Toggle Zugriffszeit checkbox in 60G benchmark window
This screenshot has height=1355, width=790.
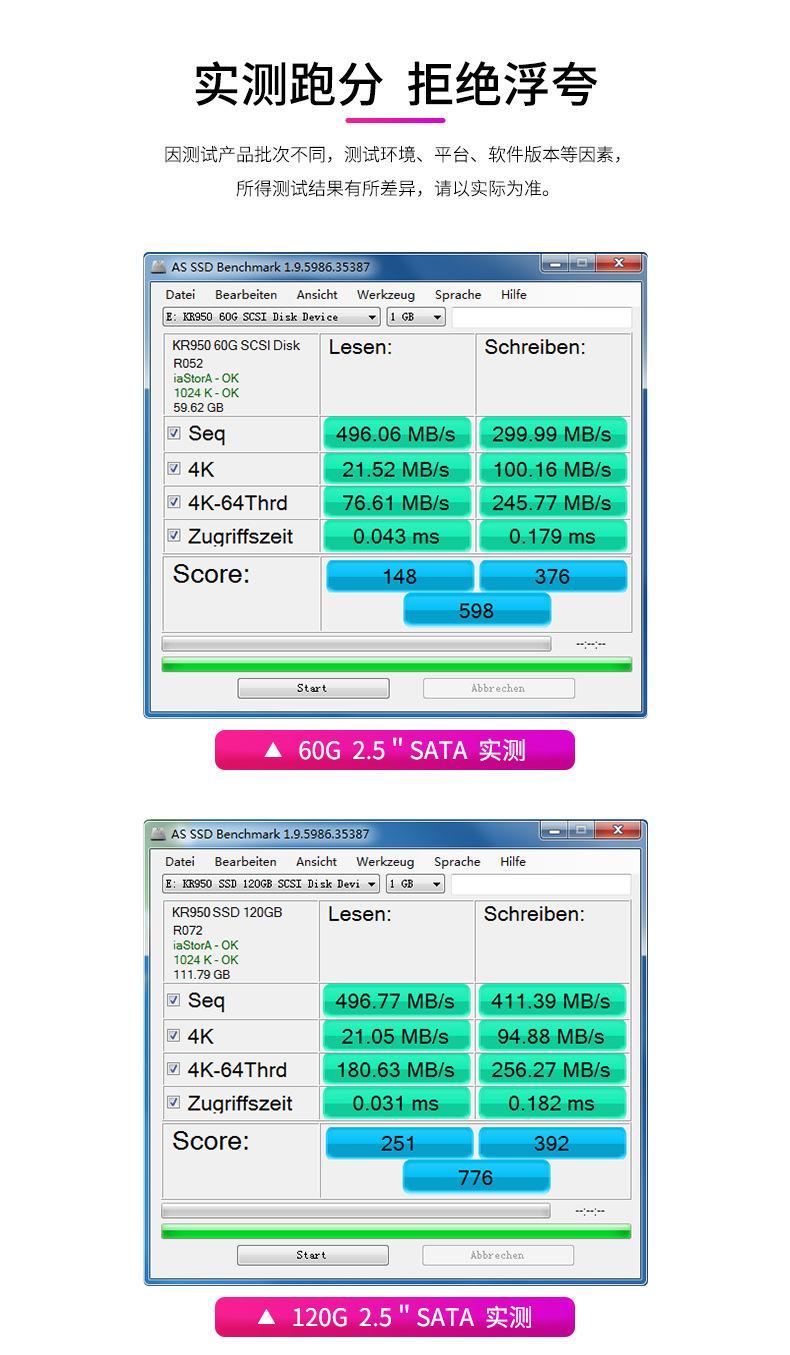pyautogui.click(x=174, y=536)
